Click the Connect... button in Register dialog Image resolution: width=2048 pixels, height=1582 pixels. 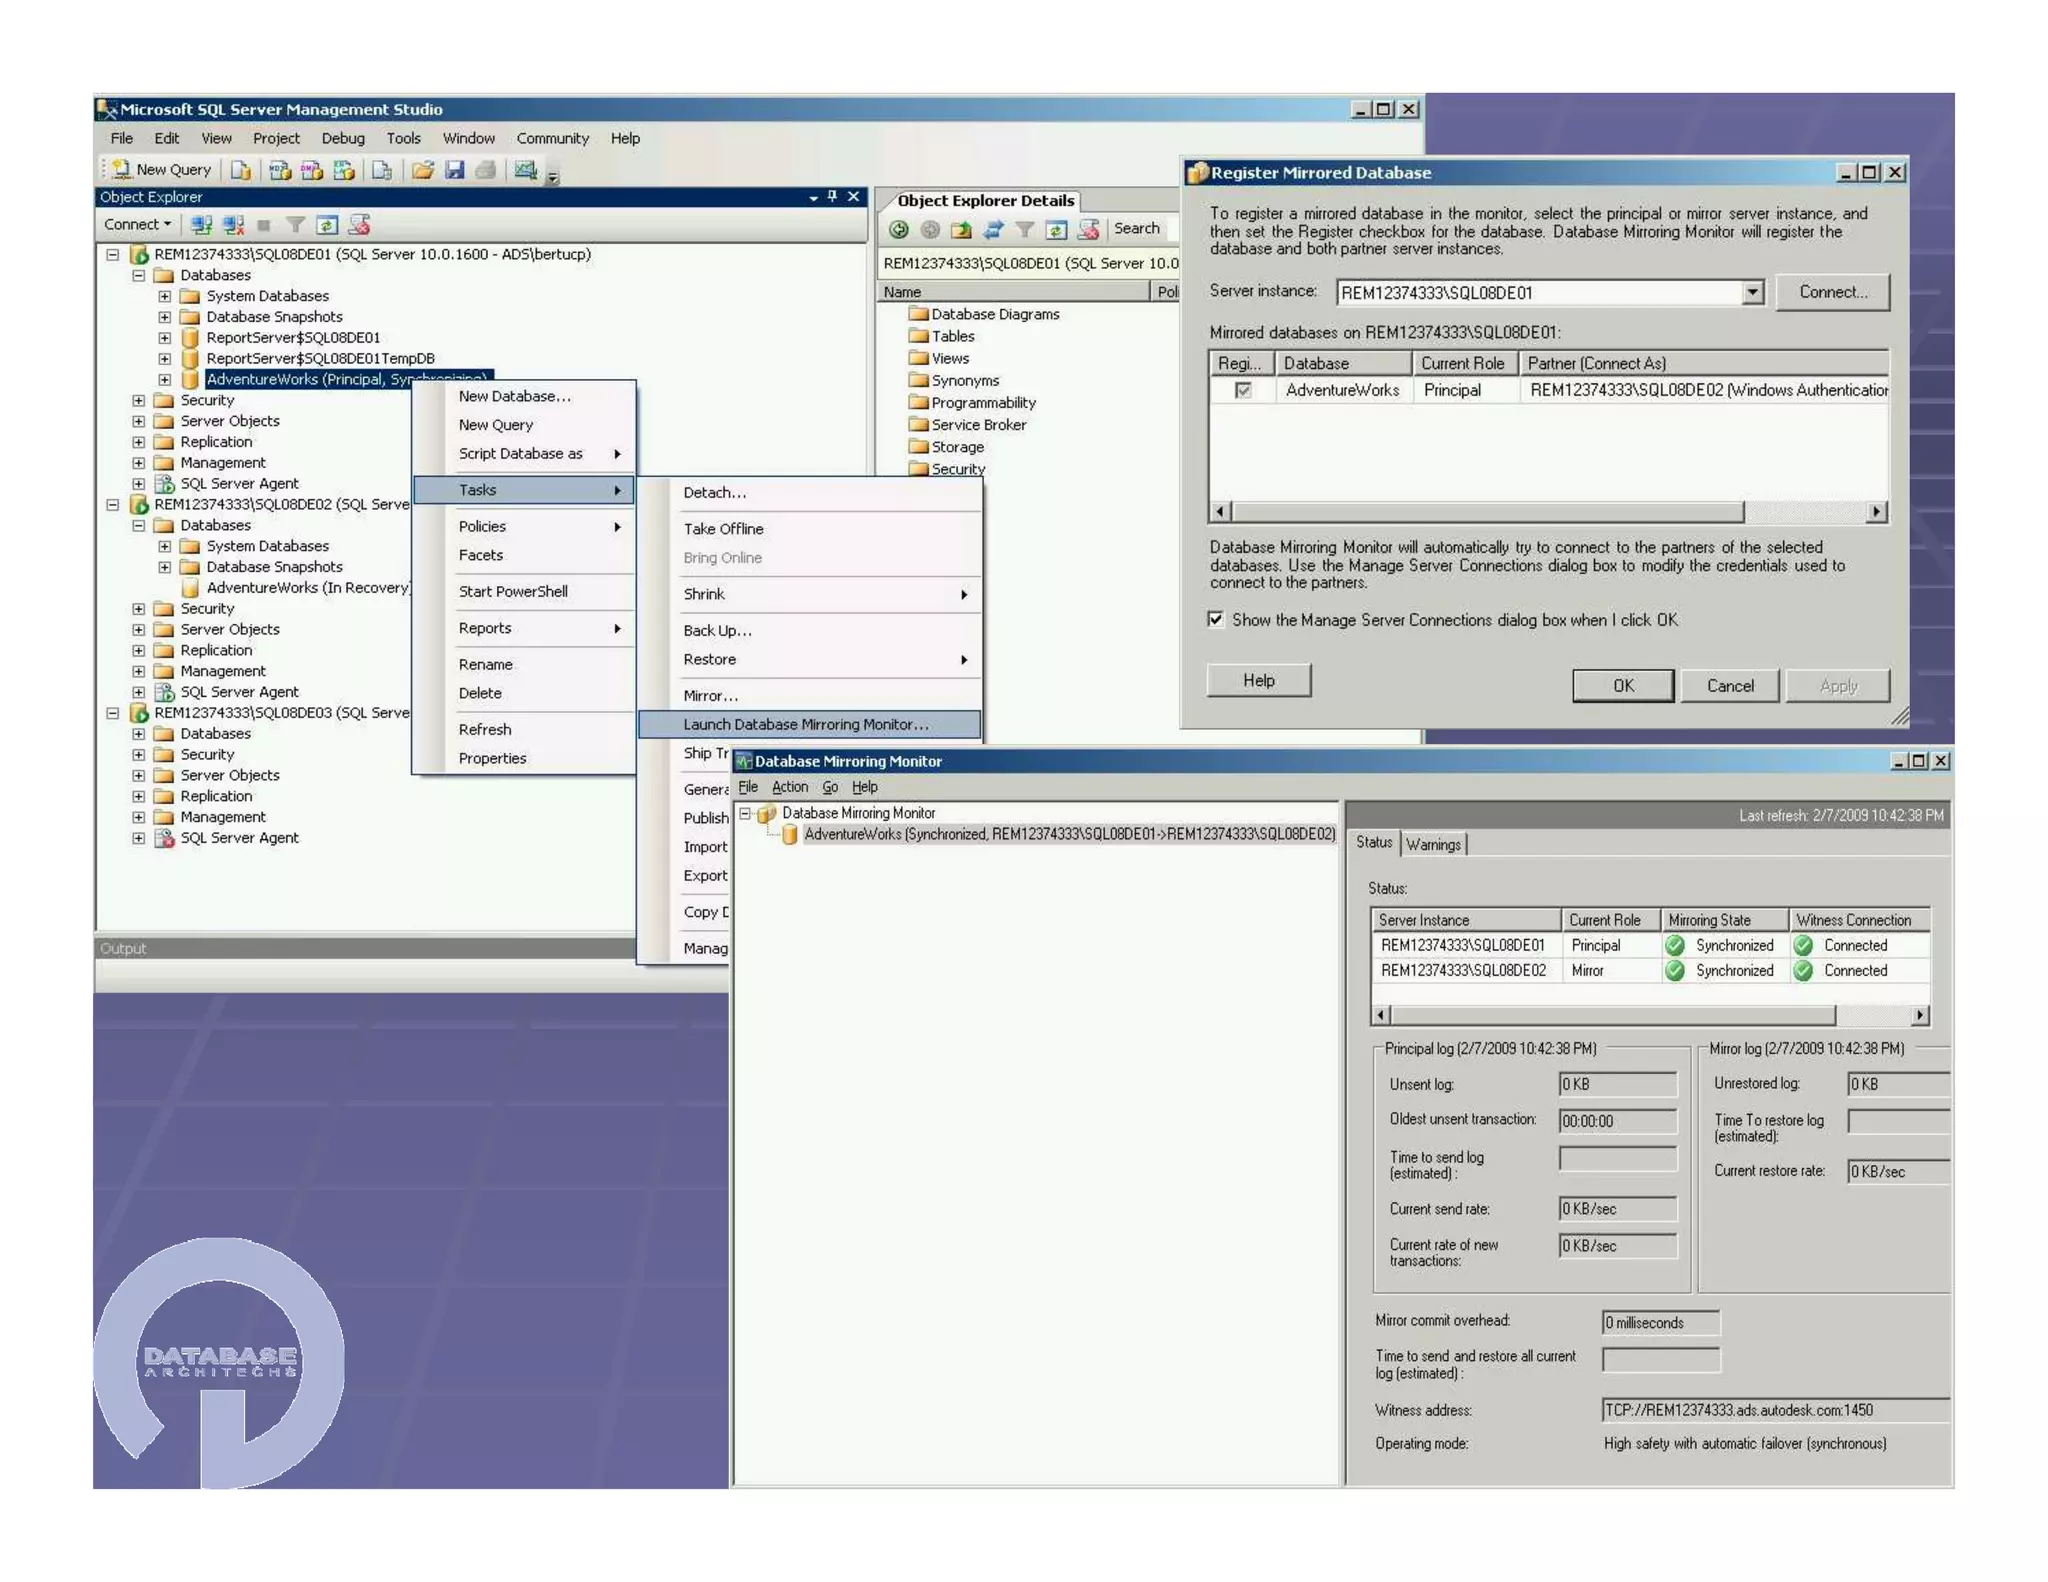coord(1832,292)
